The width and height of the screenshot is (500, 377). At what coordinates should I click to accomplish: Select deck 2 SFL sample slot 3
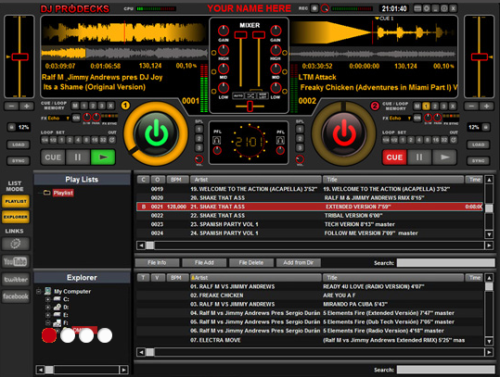pyautogui.click(x=300, y=148)
